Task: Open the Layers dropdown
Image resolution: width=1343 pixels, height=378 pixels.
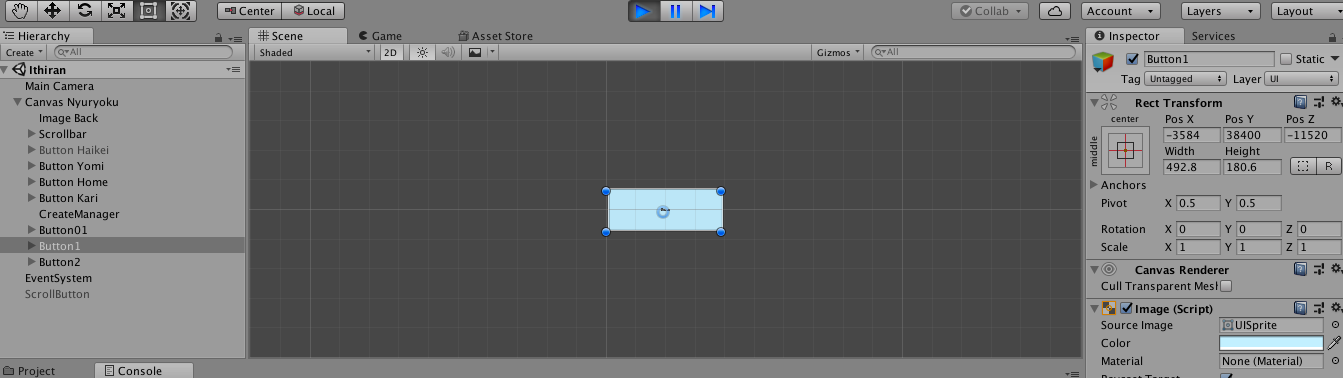Action: click(1219, 11)
